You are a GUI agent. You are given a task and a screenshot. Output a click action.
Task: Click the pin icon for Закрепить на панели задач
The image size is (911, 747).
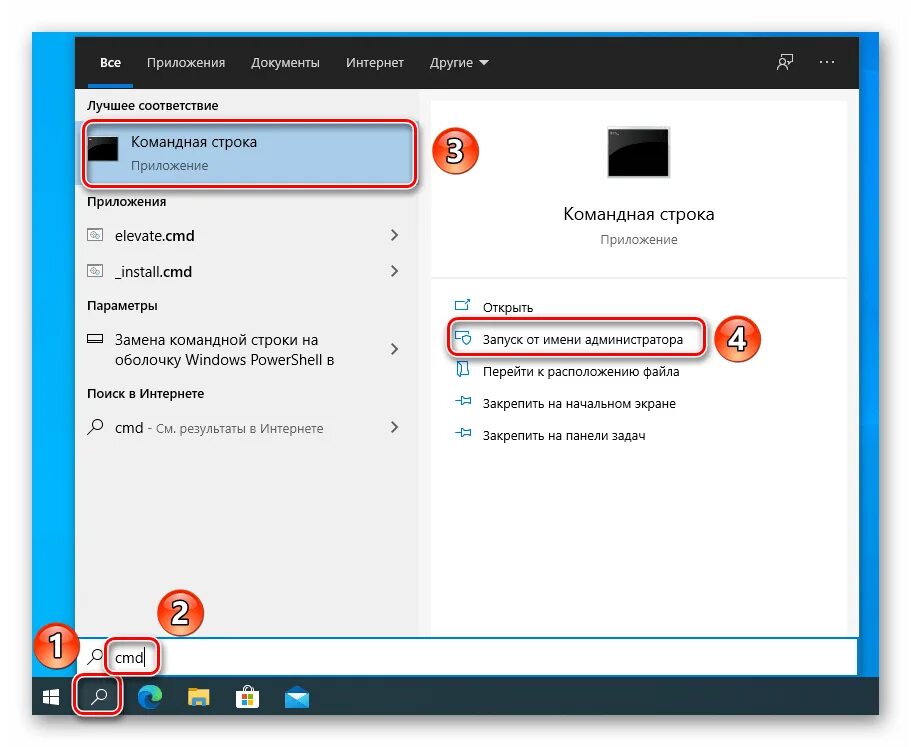click(463, 433)
